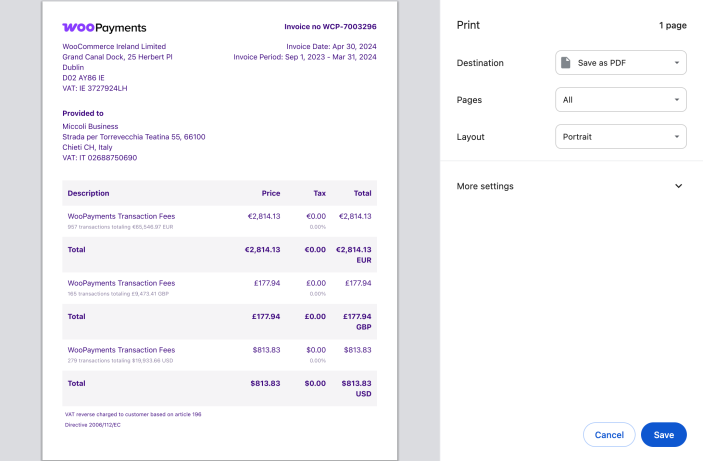Screen dimensions: 703x461
Task: Click the Print dialog title
Action: coord(468,24)
